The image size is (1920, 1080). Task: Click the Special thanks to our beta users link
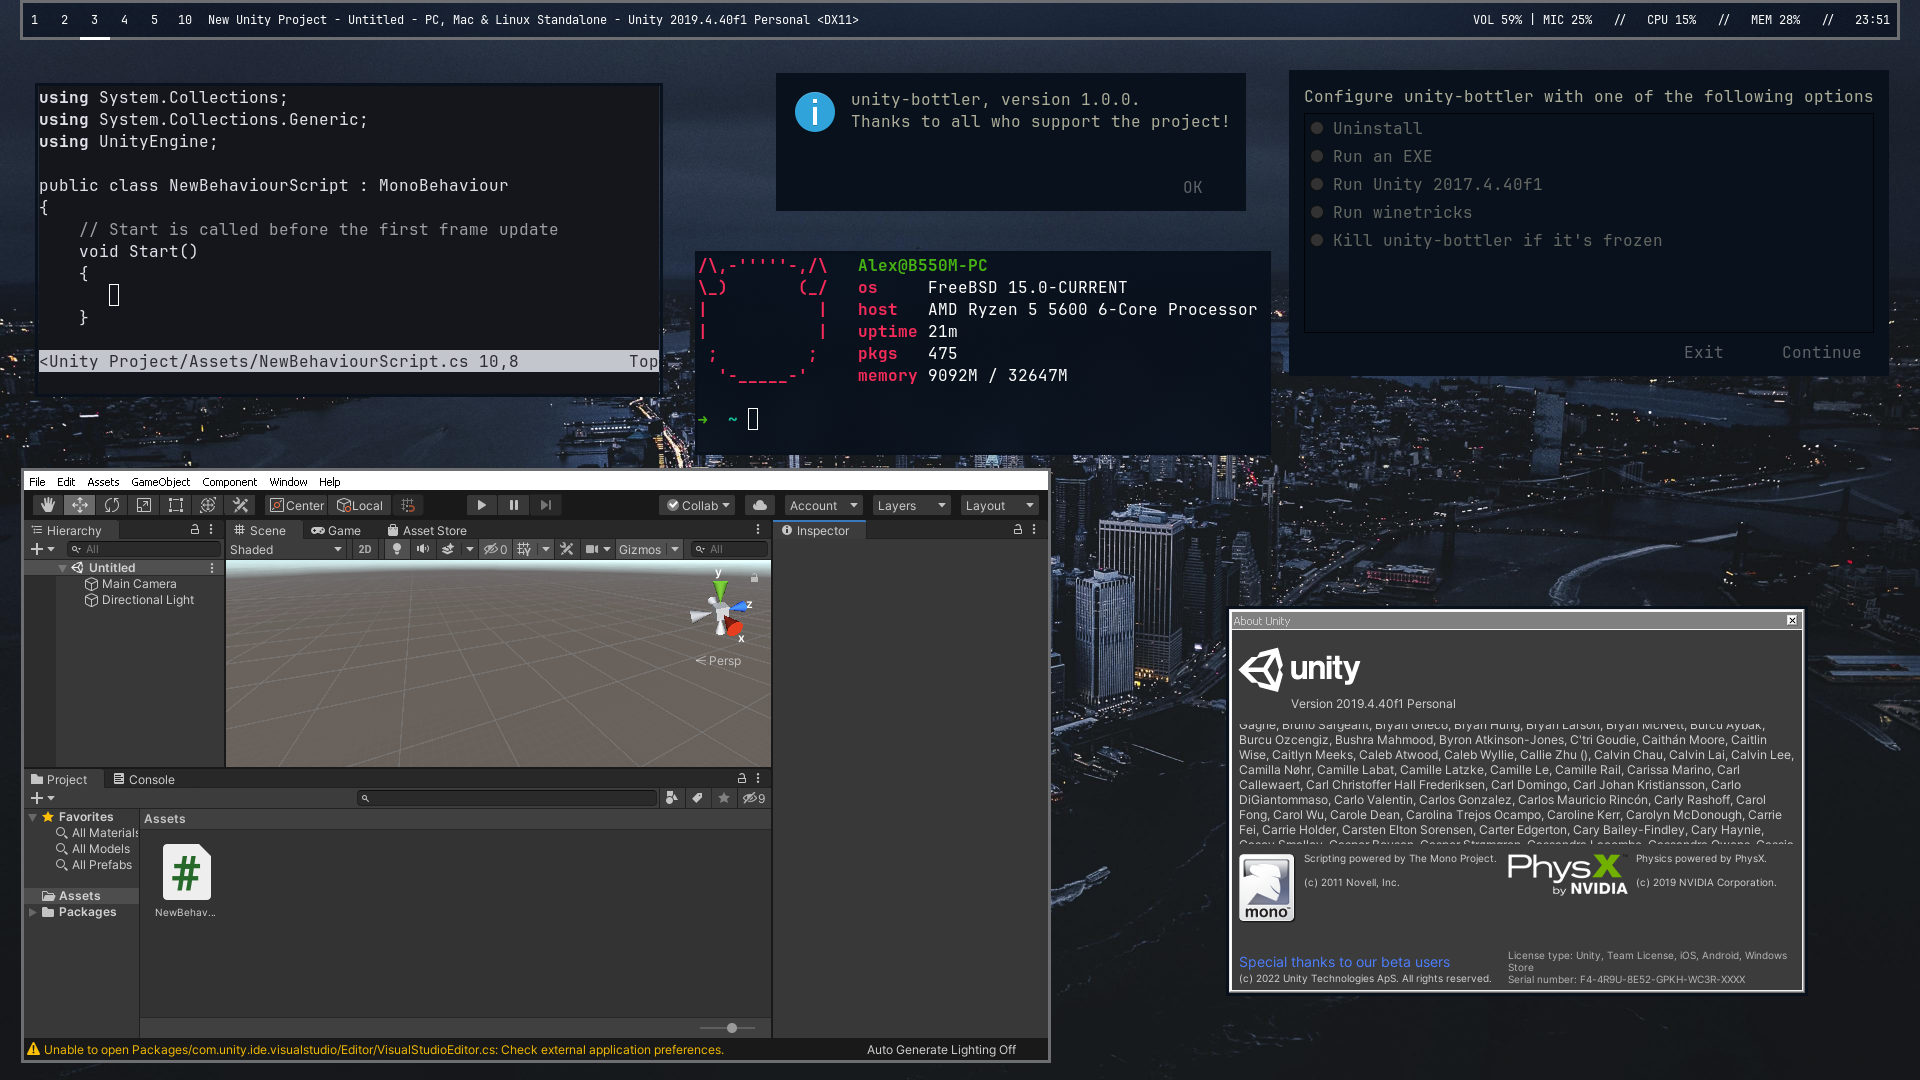[x=1344, y=961]
